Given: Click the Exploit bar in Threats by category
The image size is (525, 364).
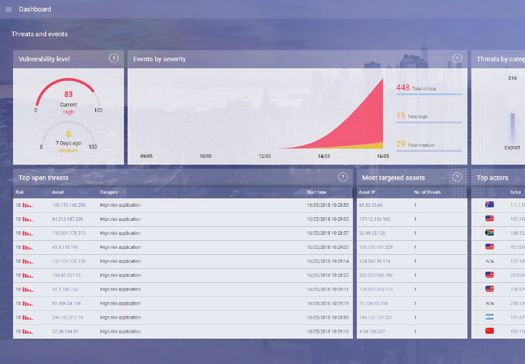Looking at the screenshot, I should [512, 128].
